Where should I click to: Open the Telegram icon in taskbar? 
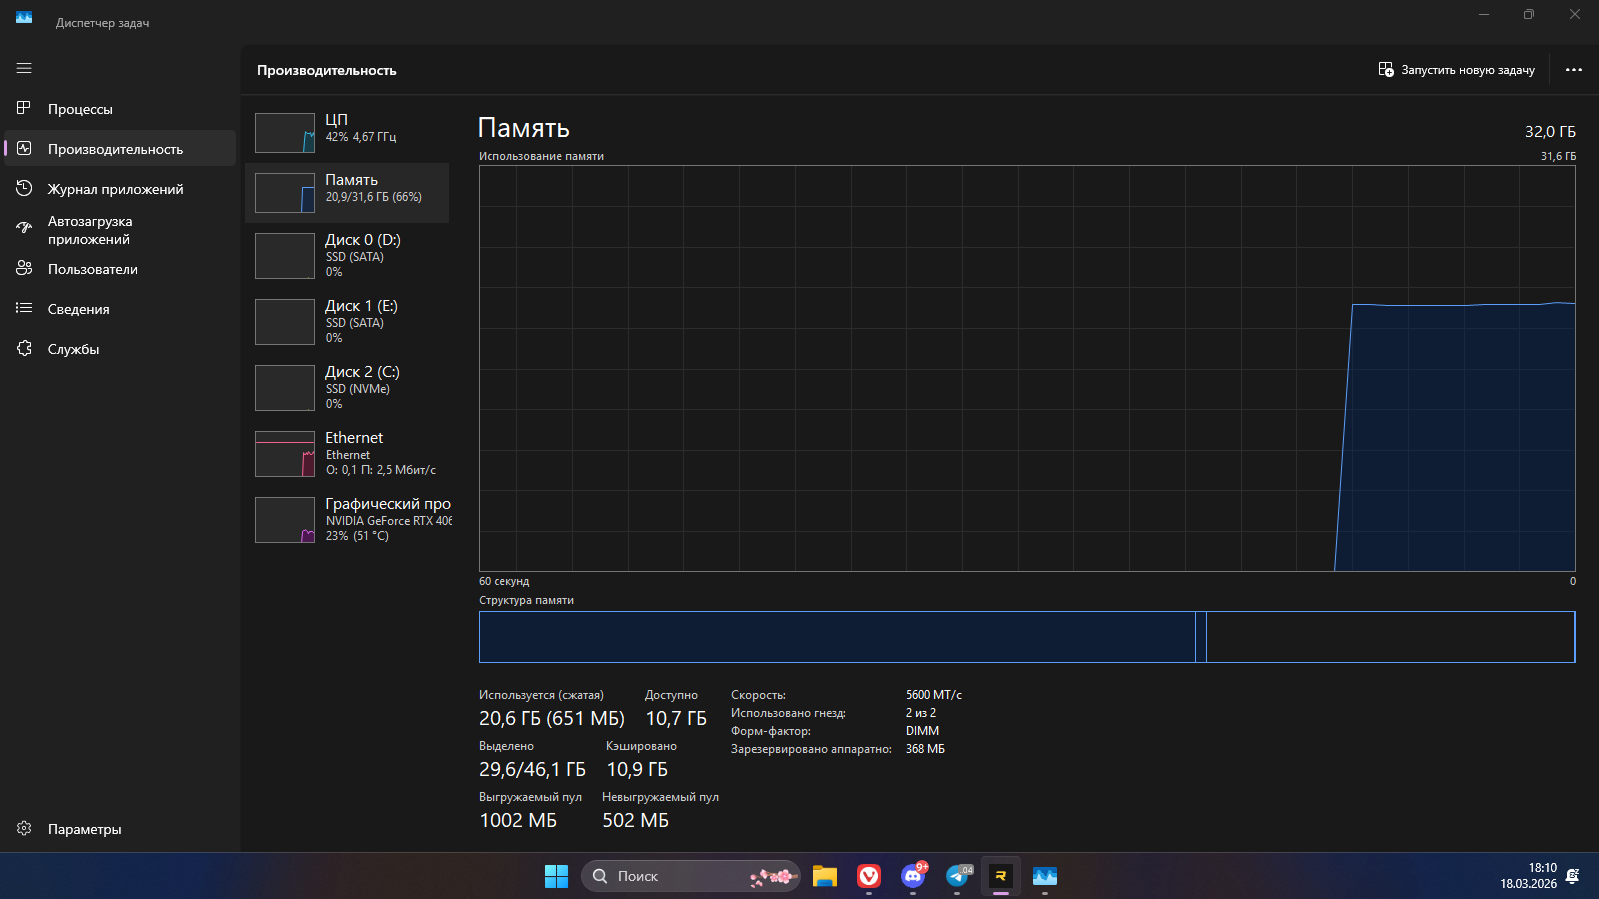pyautogui.click(x=957, y=876)
